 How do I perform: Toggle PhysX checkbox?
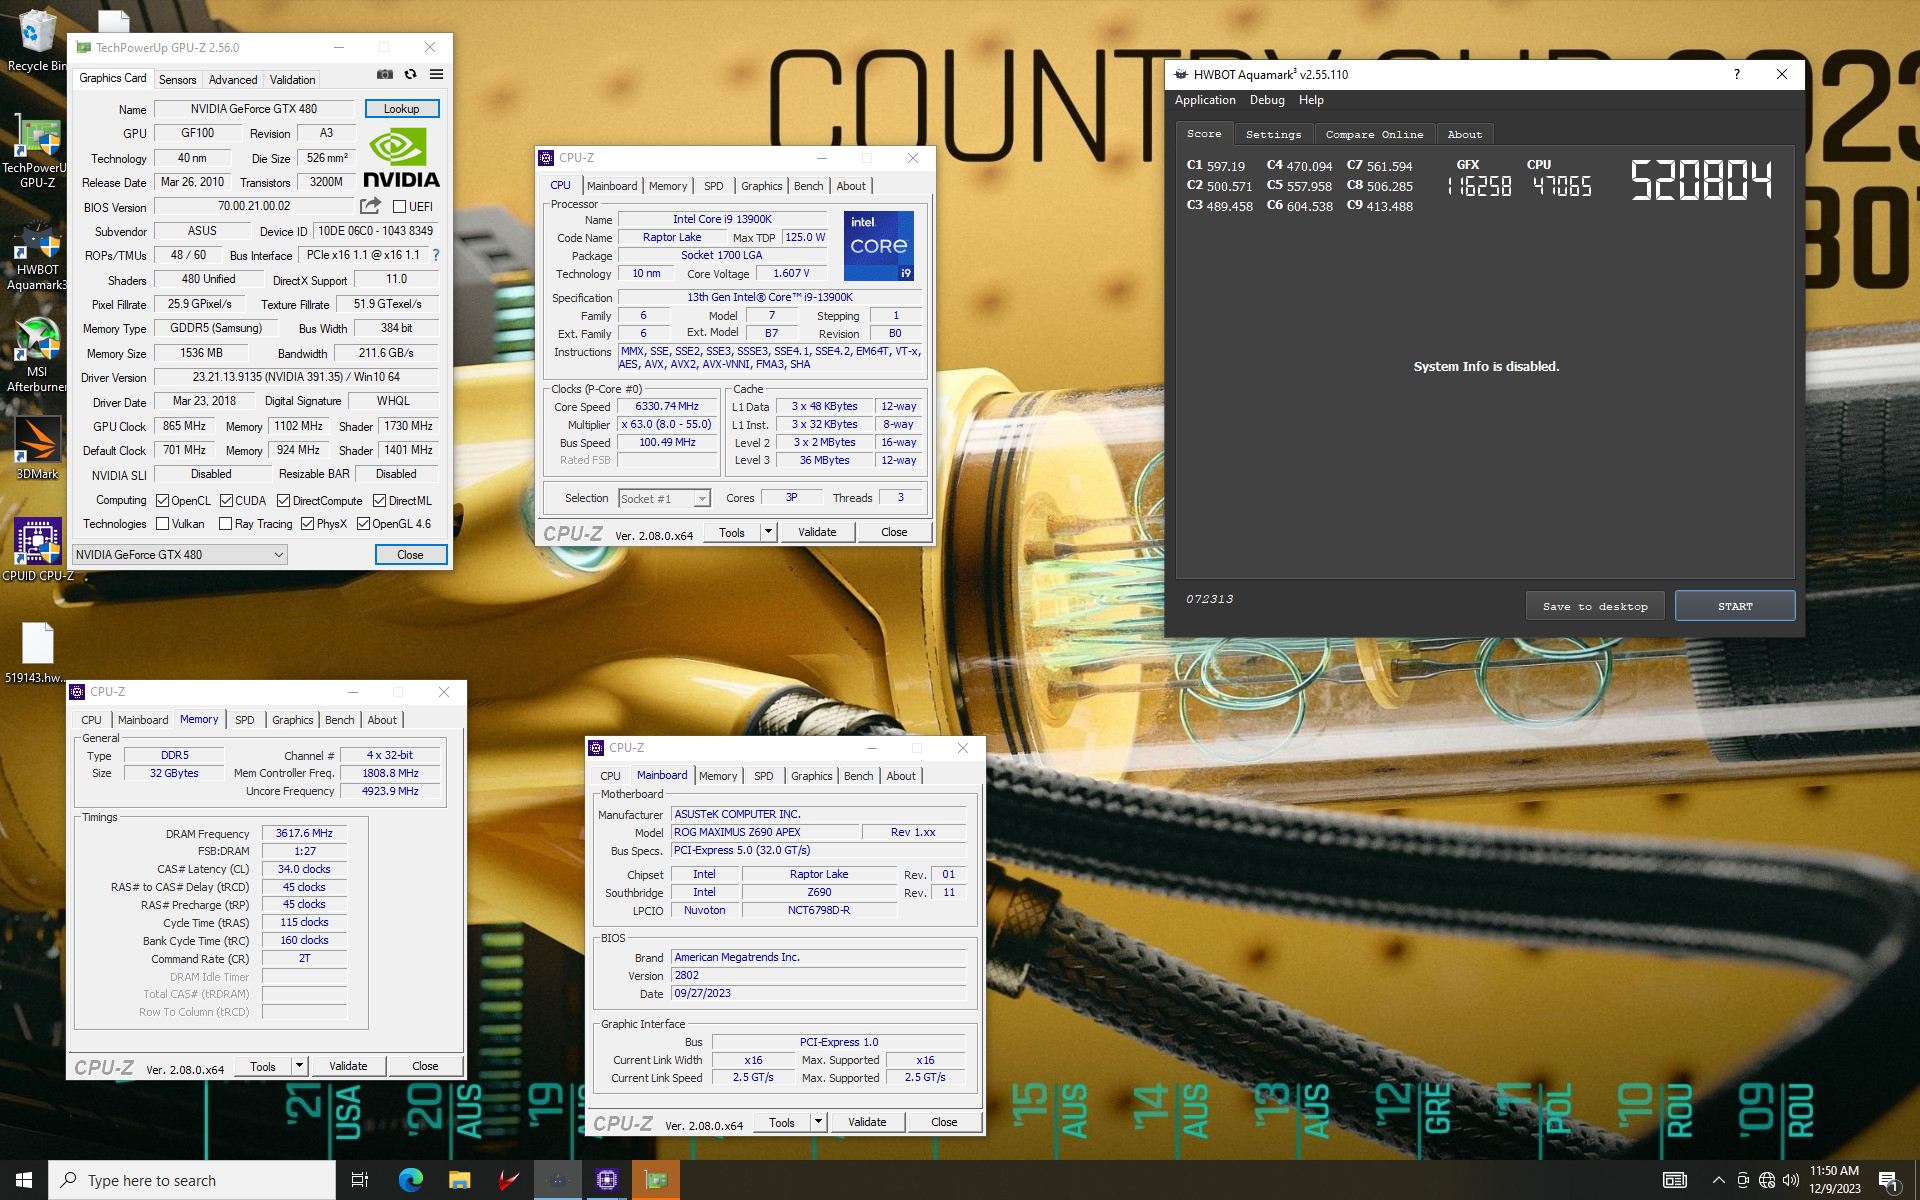click(308, 524)
